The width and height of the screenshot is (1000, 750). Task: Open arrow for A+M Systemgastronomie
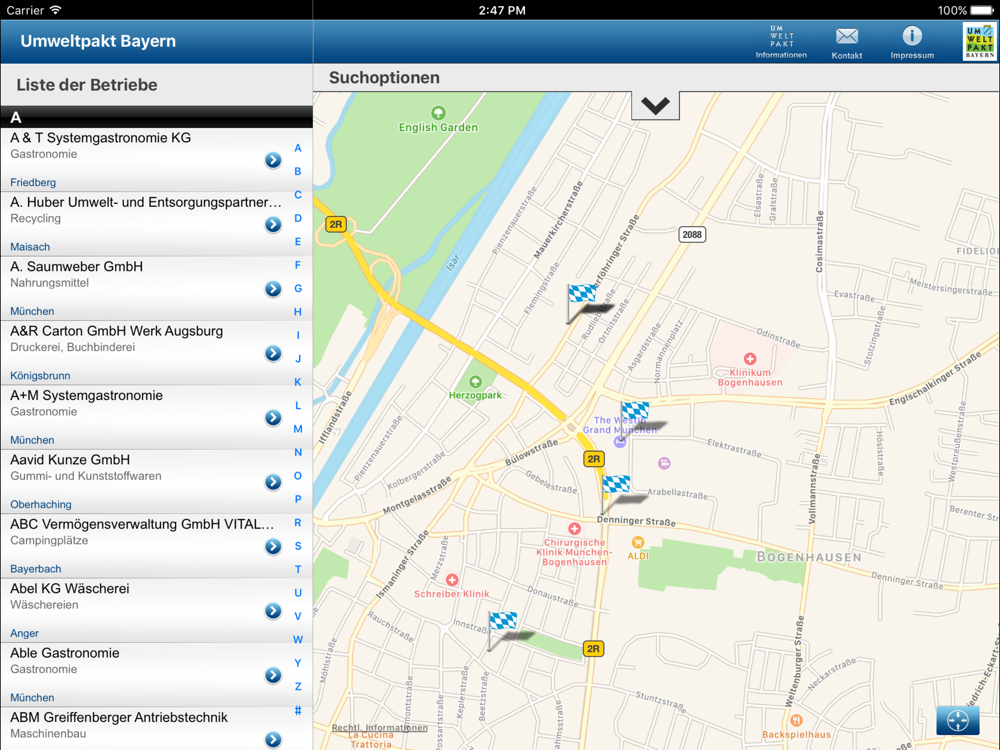(273, 418)
